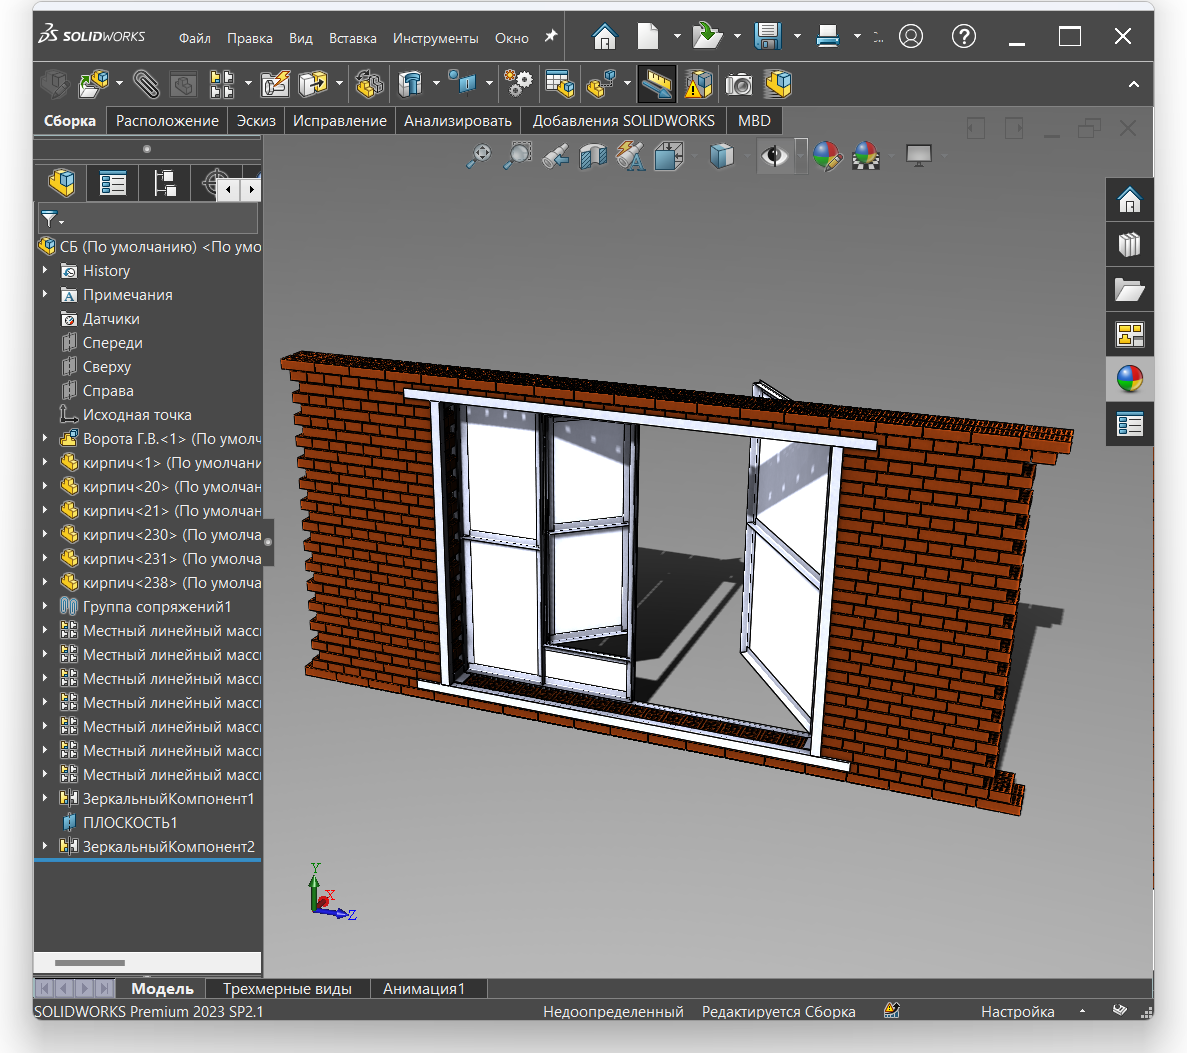Switch to the Анализировать tab
This screenshot has width=1187, height=1053.
pos(457,121)
